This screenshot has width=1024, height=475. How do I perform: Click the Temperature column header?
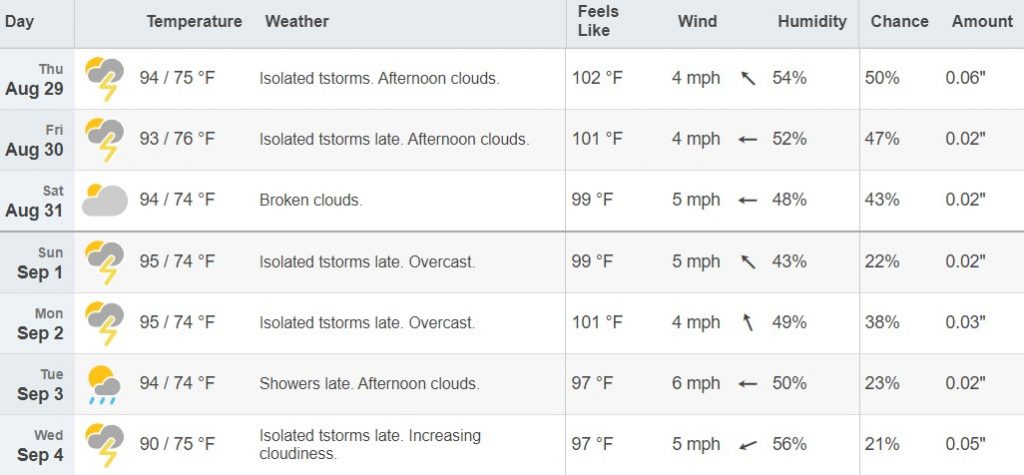(x=194, y=22)
